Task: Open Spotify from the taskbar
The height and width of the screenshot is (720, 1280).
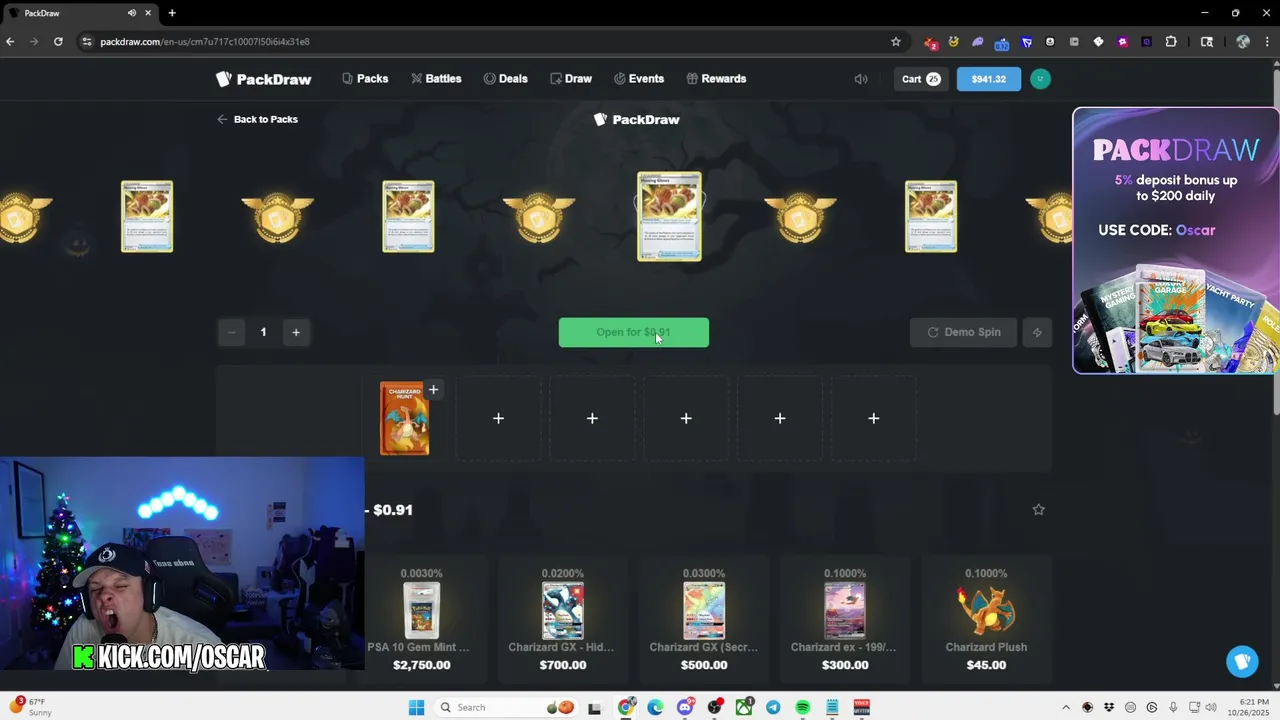Action: [x=802, y=707]
